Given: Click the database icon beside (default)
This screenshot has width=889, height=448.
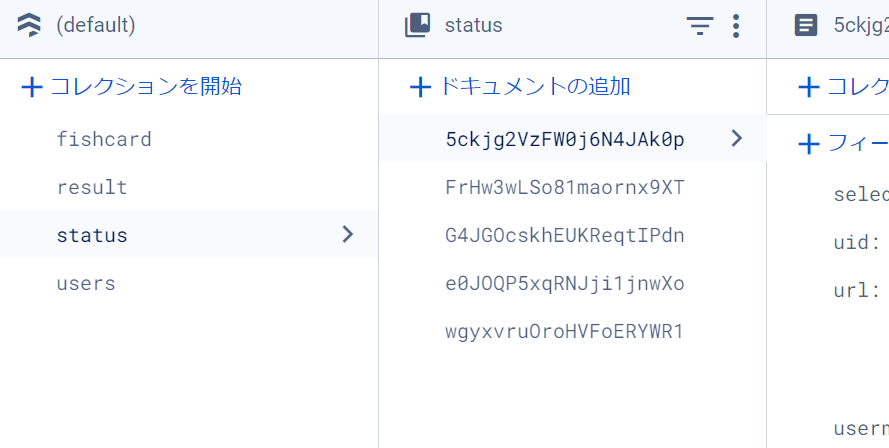Looking at the screenshot, I should (x=30, y=26).
